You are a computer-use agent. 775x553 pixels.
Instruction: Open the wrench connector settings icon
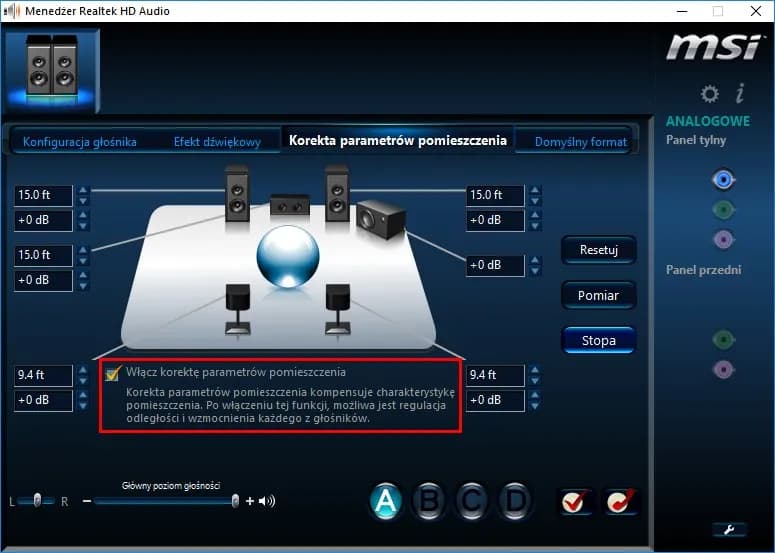(729, 529)
